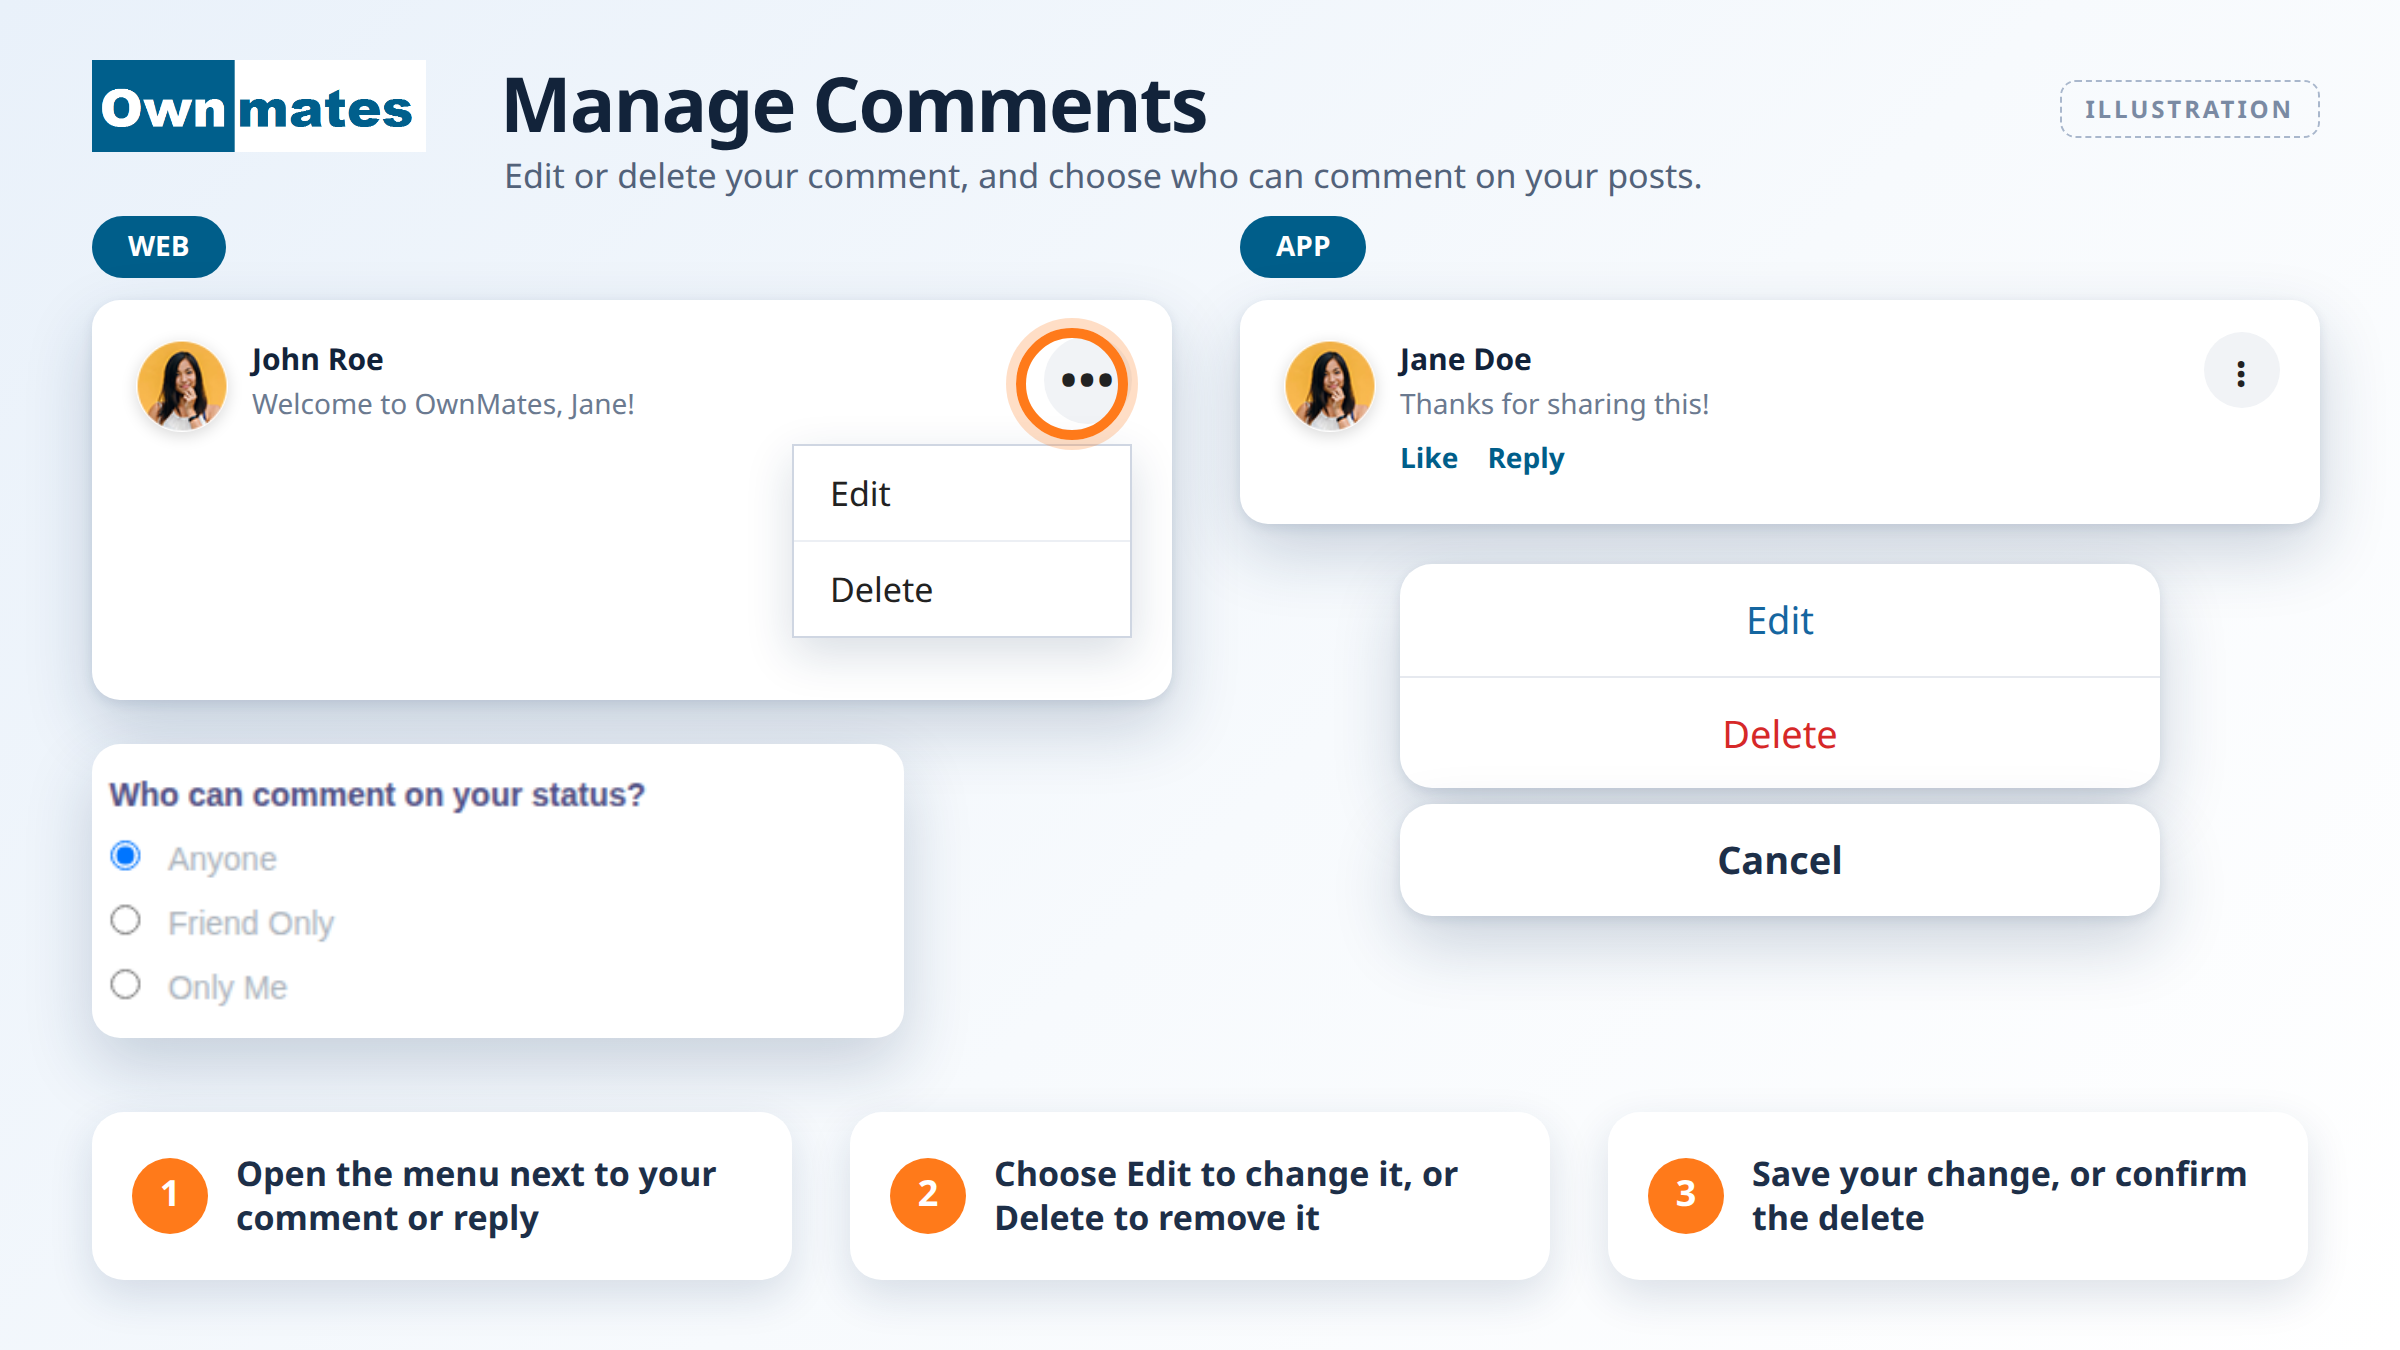Click the WEB section label
Viewport: 2400px width, 1350px height.
tap(159, 247)
